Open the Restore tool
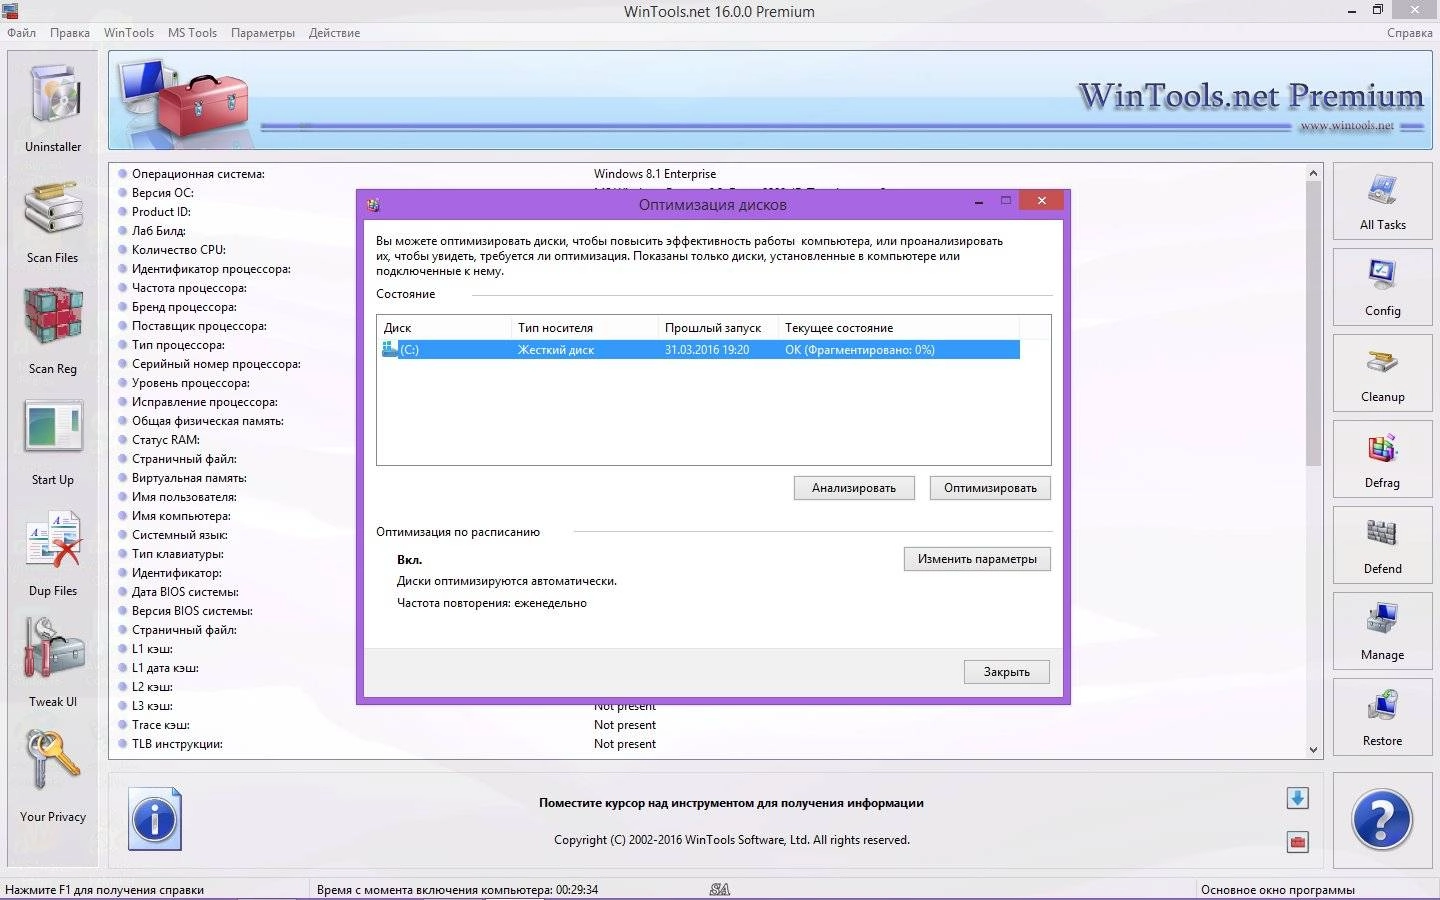The height and width of the screenshot is (900, 1440). (x=1382, y=717)
